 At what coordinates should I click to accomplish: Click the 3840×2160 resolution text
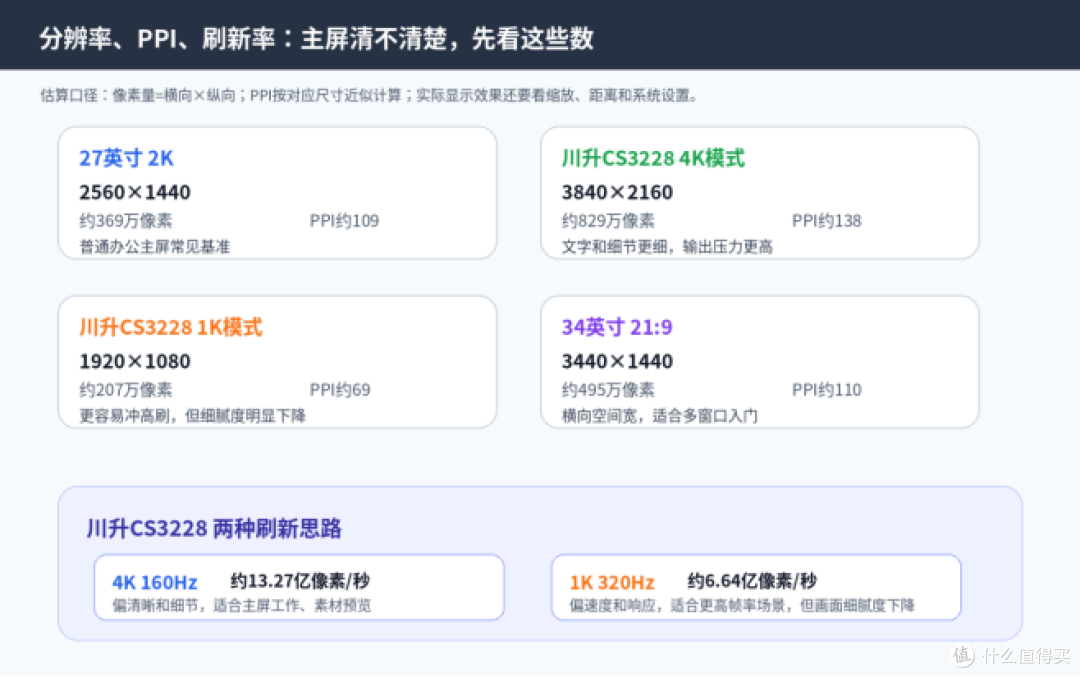coord(617,192)
